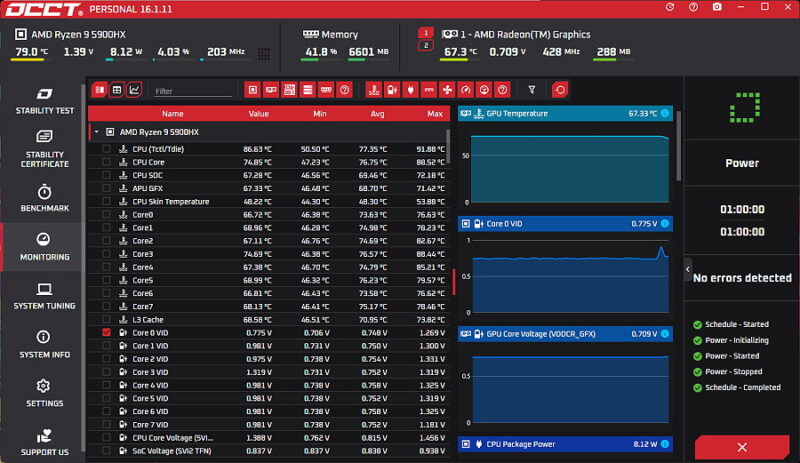Toggle the CPU hardware filter icon
Viewport: 800px width, 463px height.
click(x=253, y=90)
